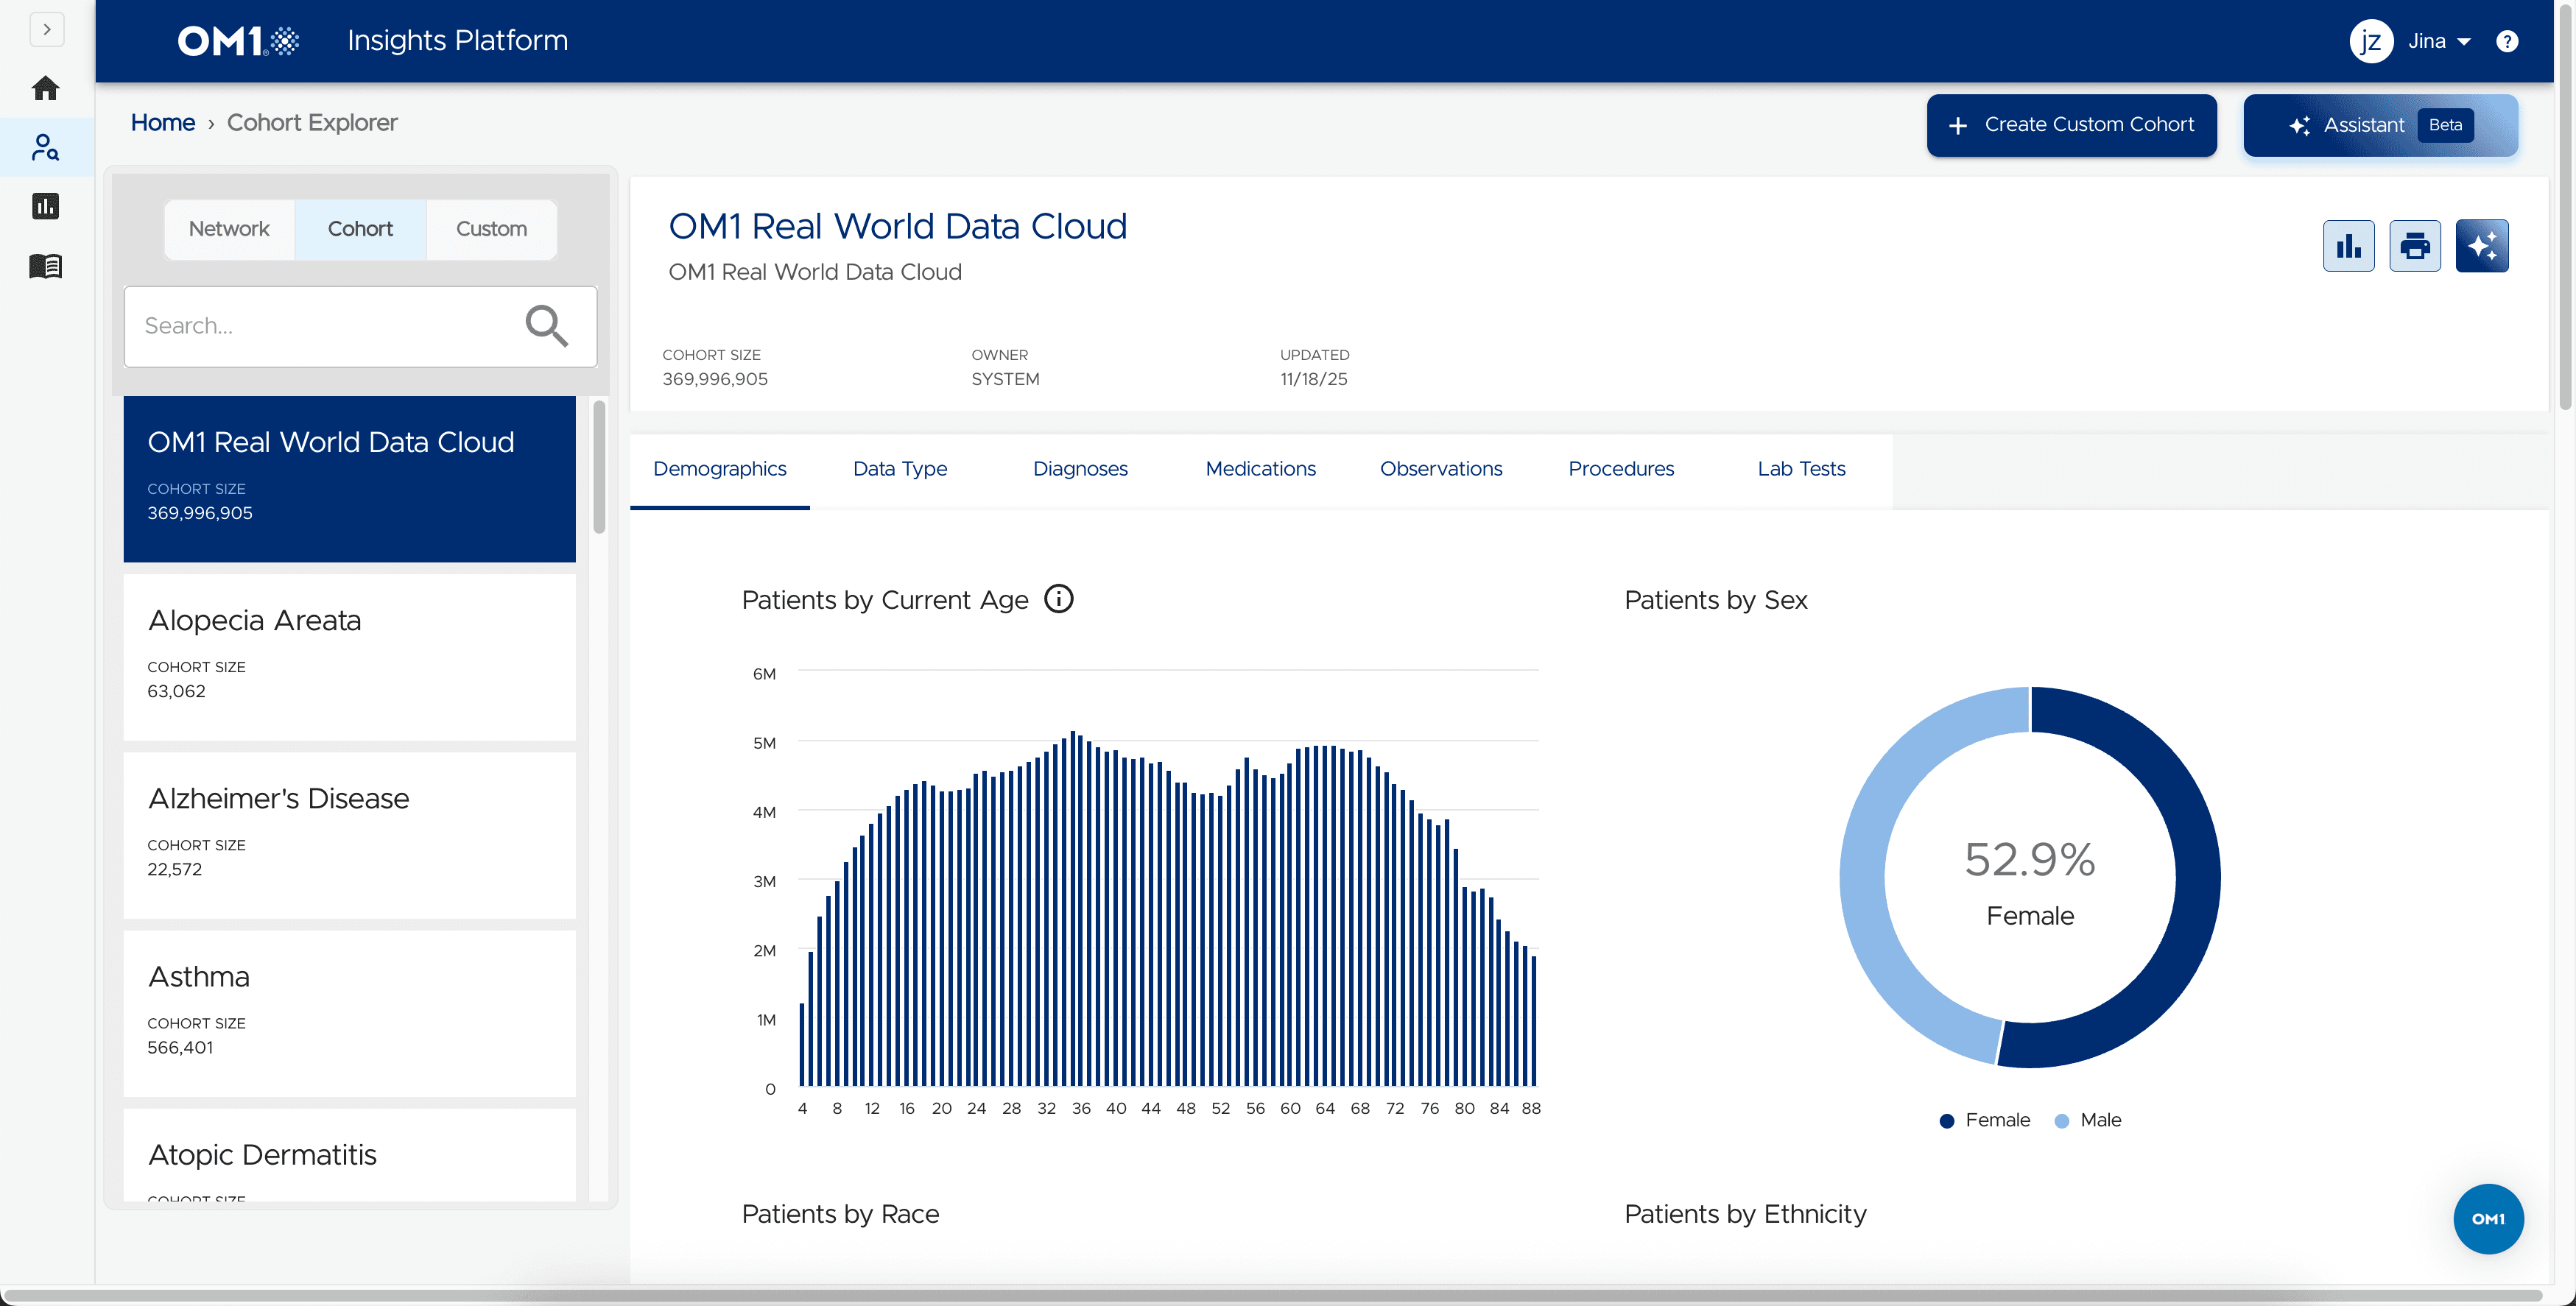Open the Demographics tab
The image size is (2576, 1306).
click(720, 469)
